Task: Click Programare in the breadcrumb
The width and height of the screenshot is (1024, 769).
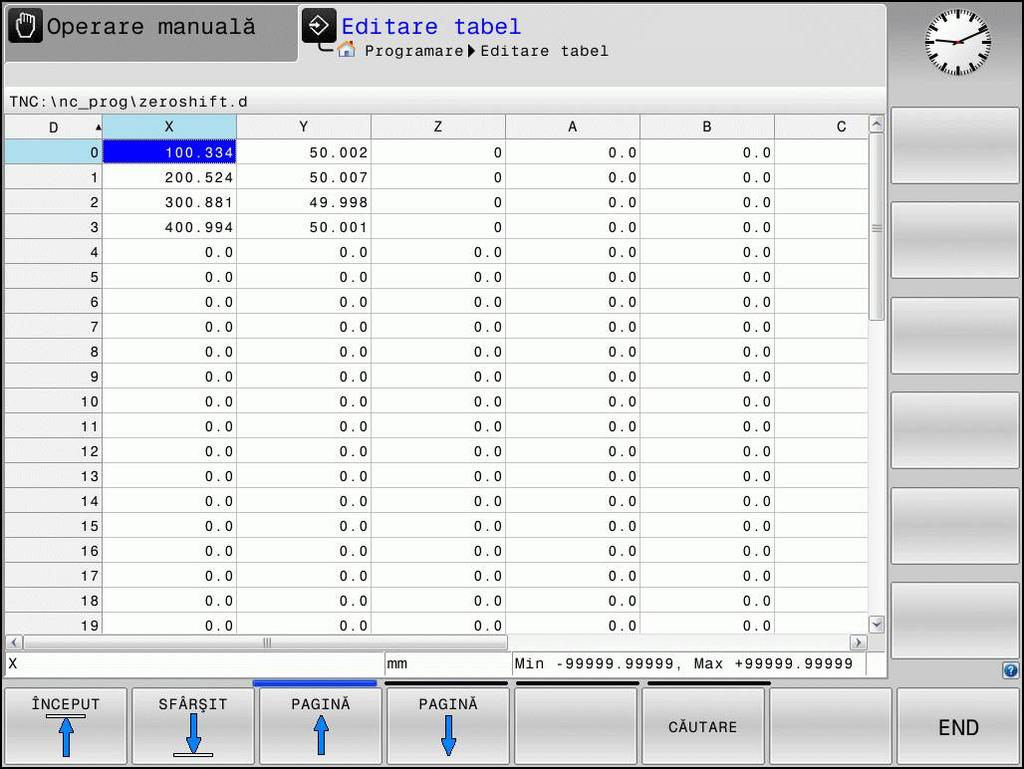Action: point(413,51)
